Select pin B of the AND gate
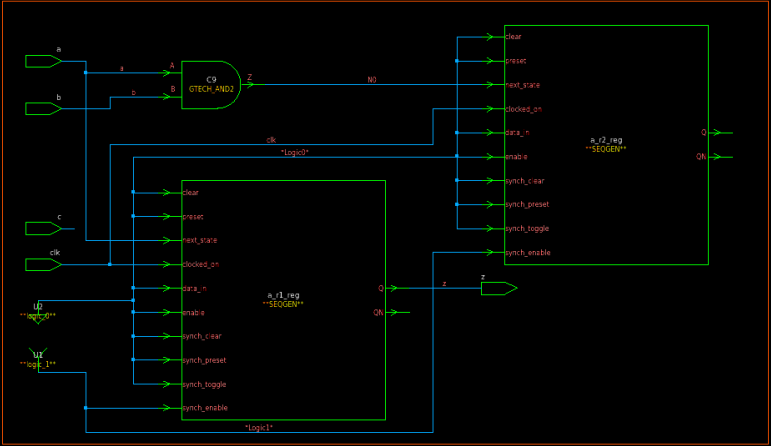 click(x=173, y=89)
